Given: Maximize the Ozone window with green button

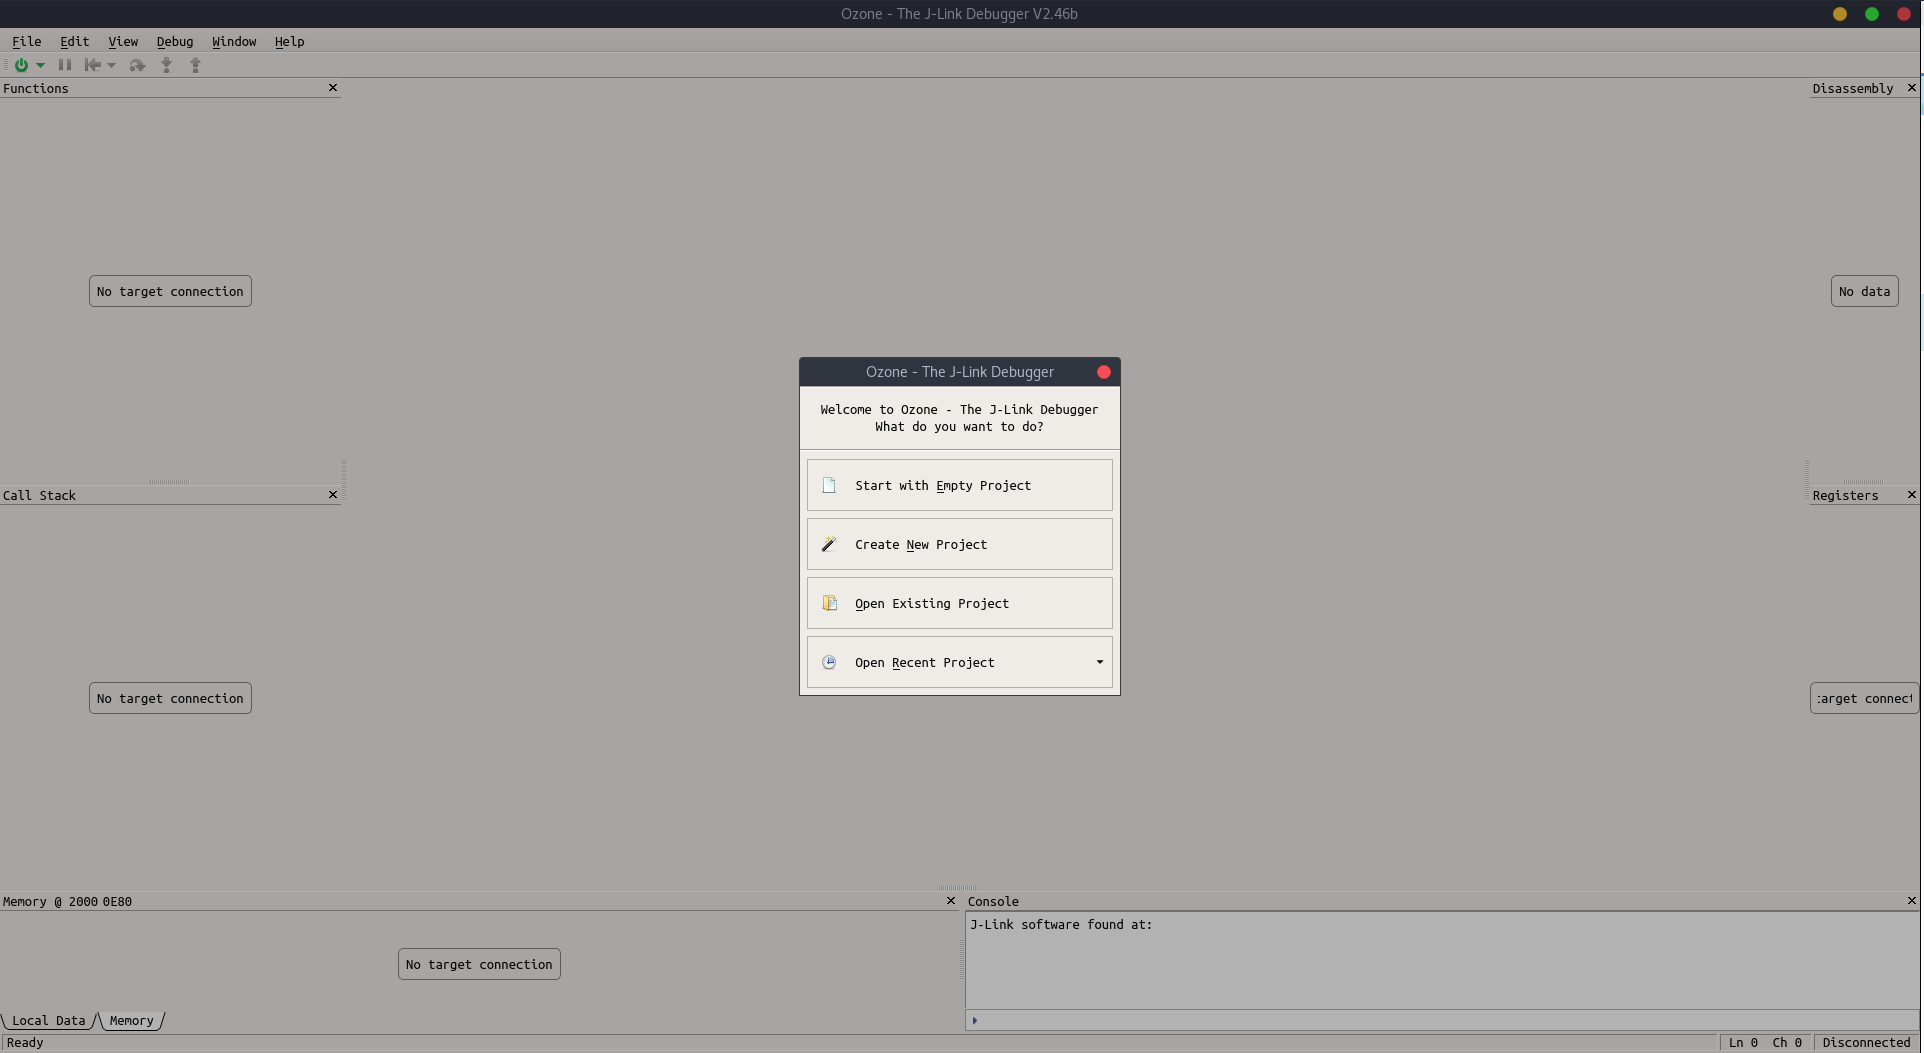Looking at the screenshot, I should [x=1871, y=14].
